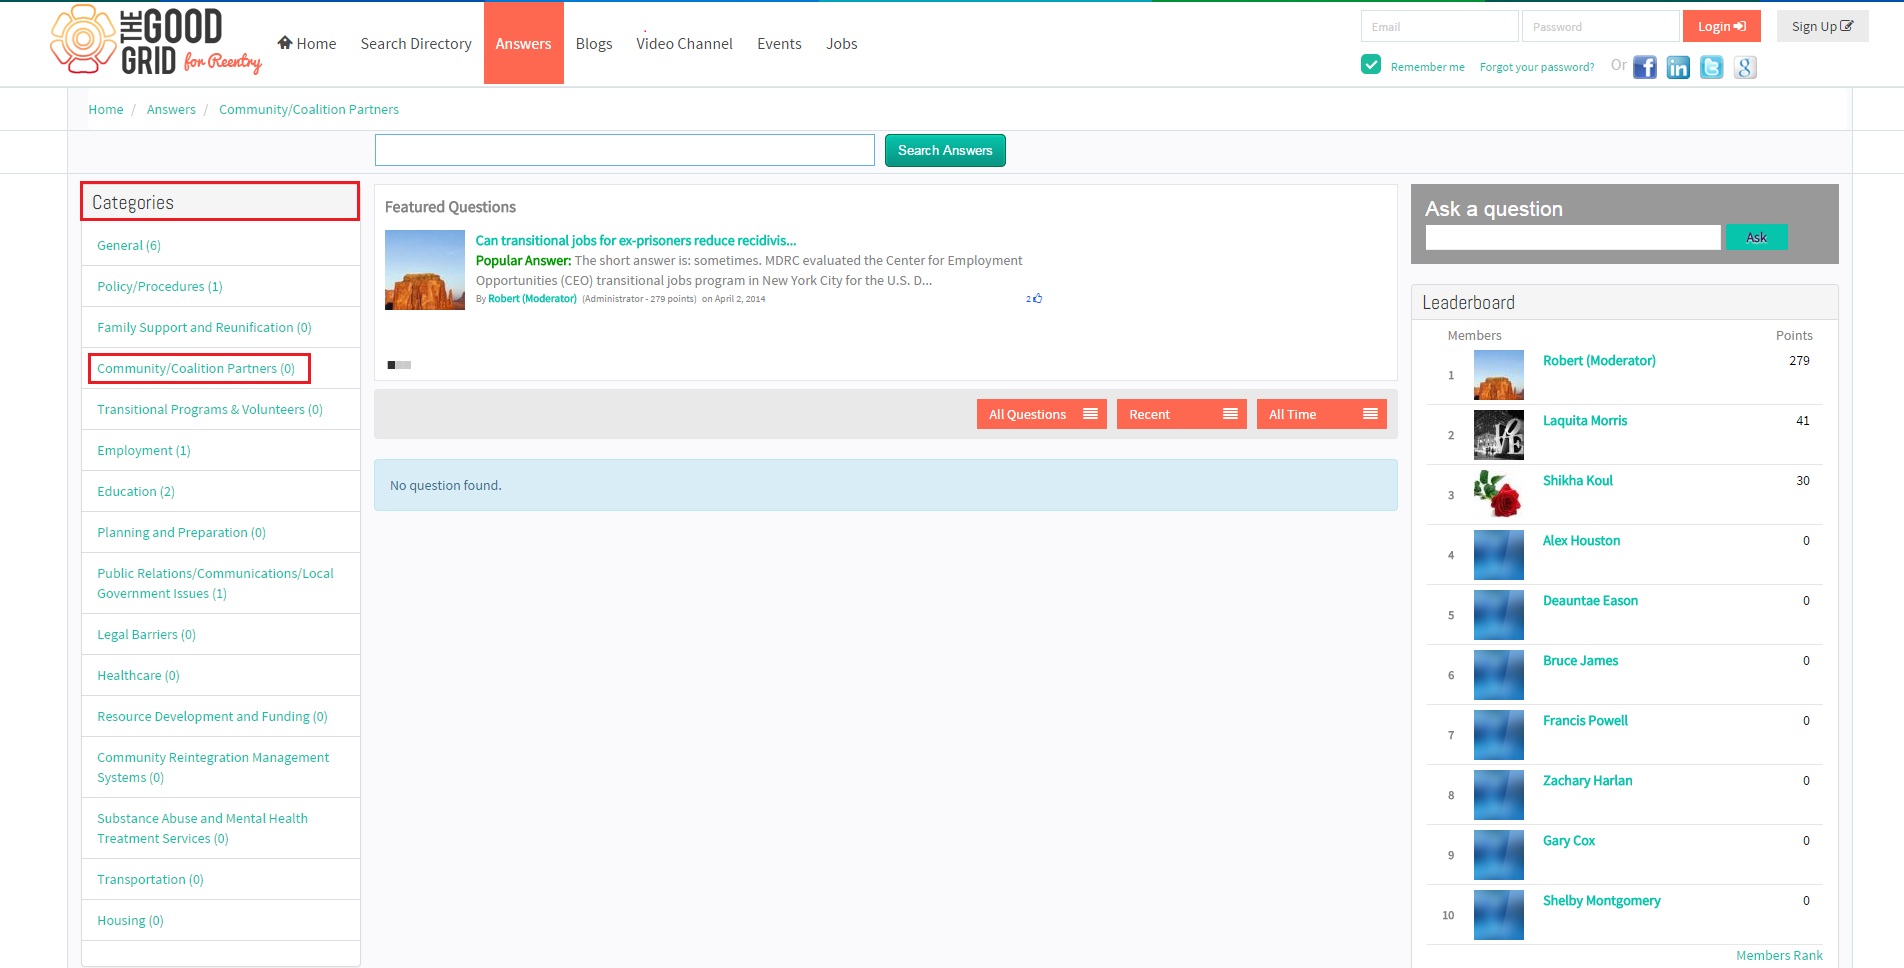Viewport: 1904px width, 968px height.
Task: Click the Facebook login icon
Action: (x=1645, y=67)
